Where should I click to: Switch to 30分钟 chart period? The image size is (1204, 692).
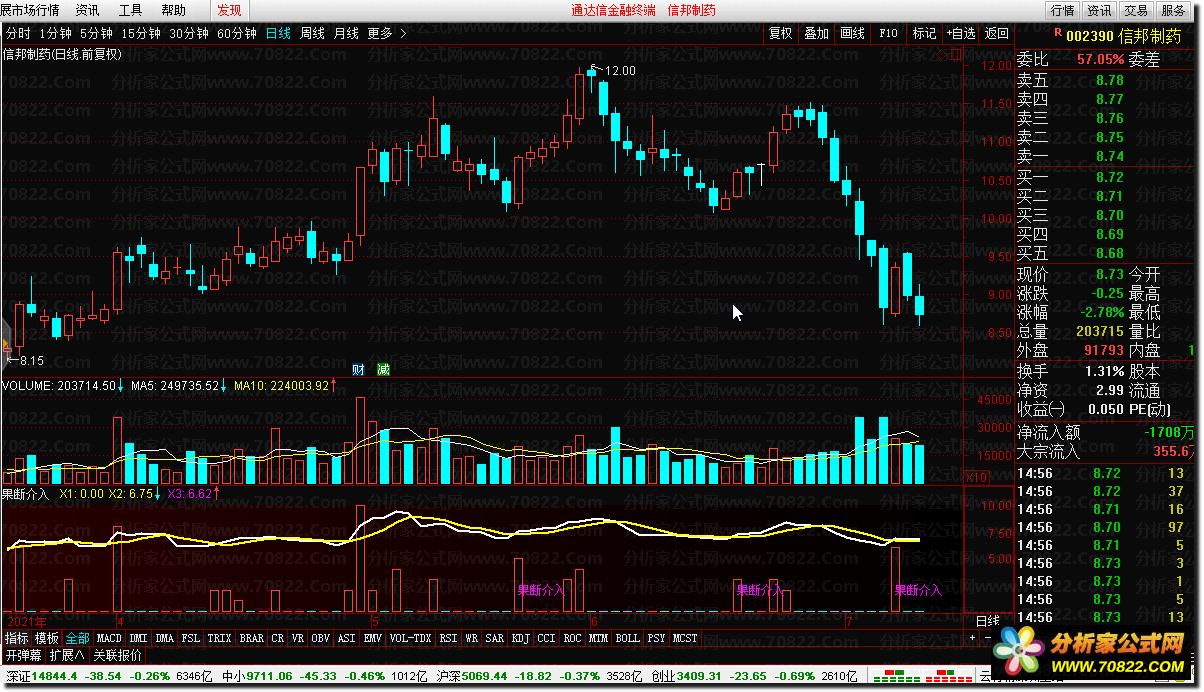click(x=189, y=33)
